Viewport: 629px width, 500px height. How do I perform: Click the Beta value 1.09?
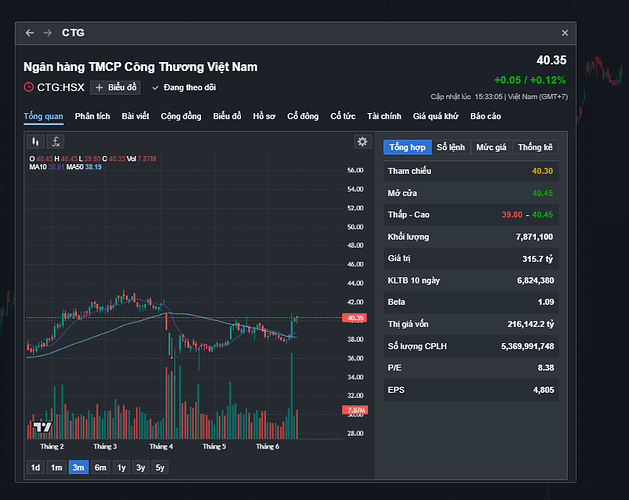tap(546, 302)
